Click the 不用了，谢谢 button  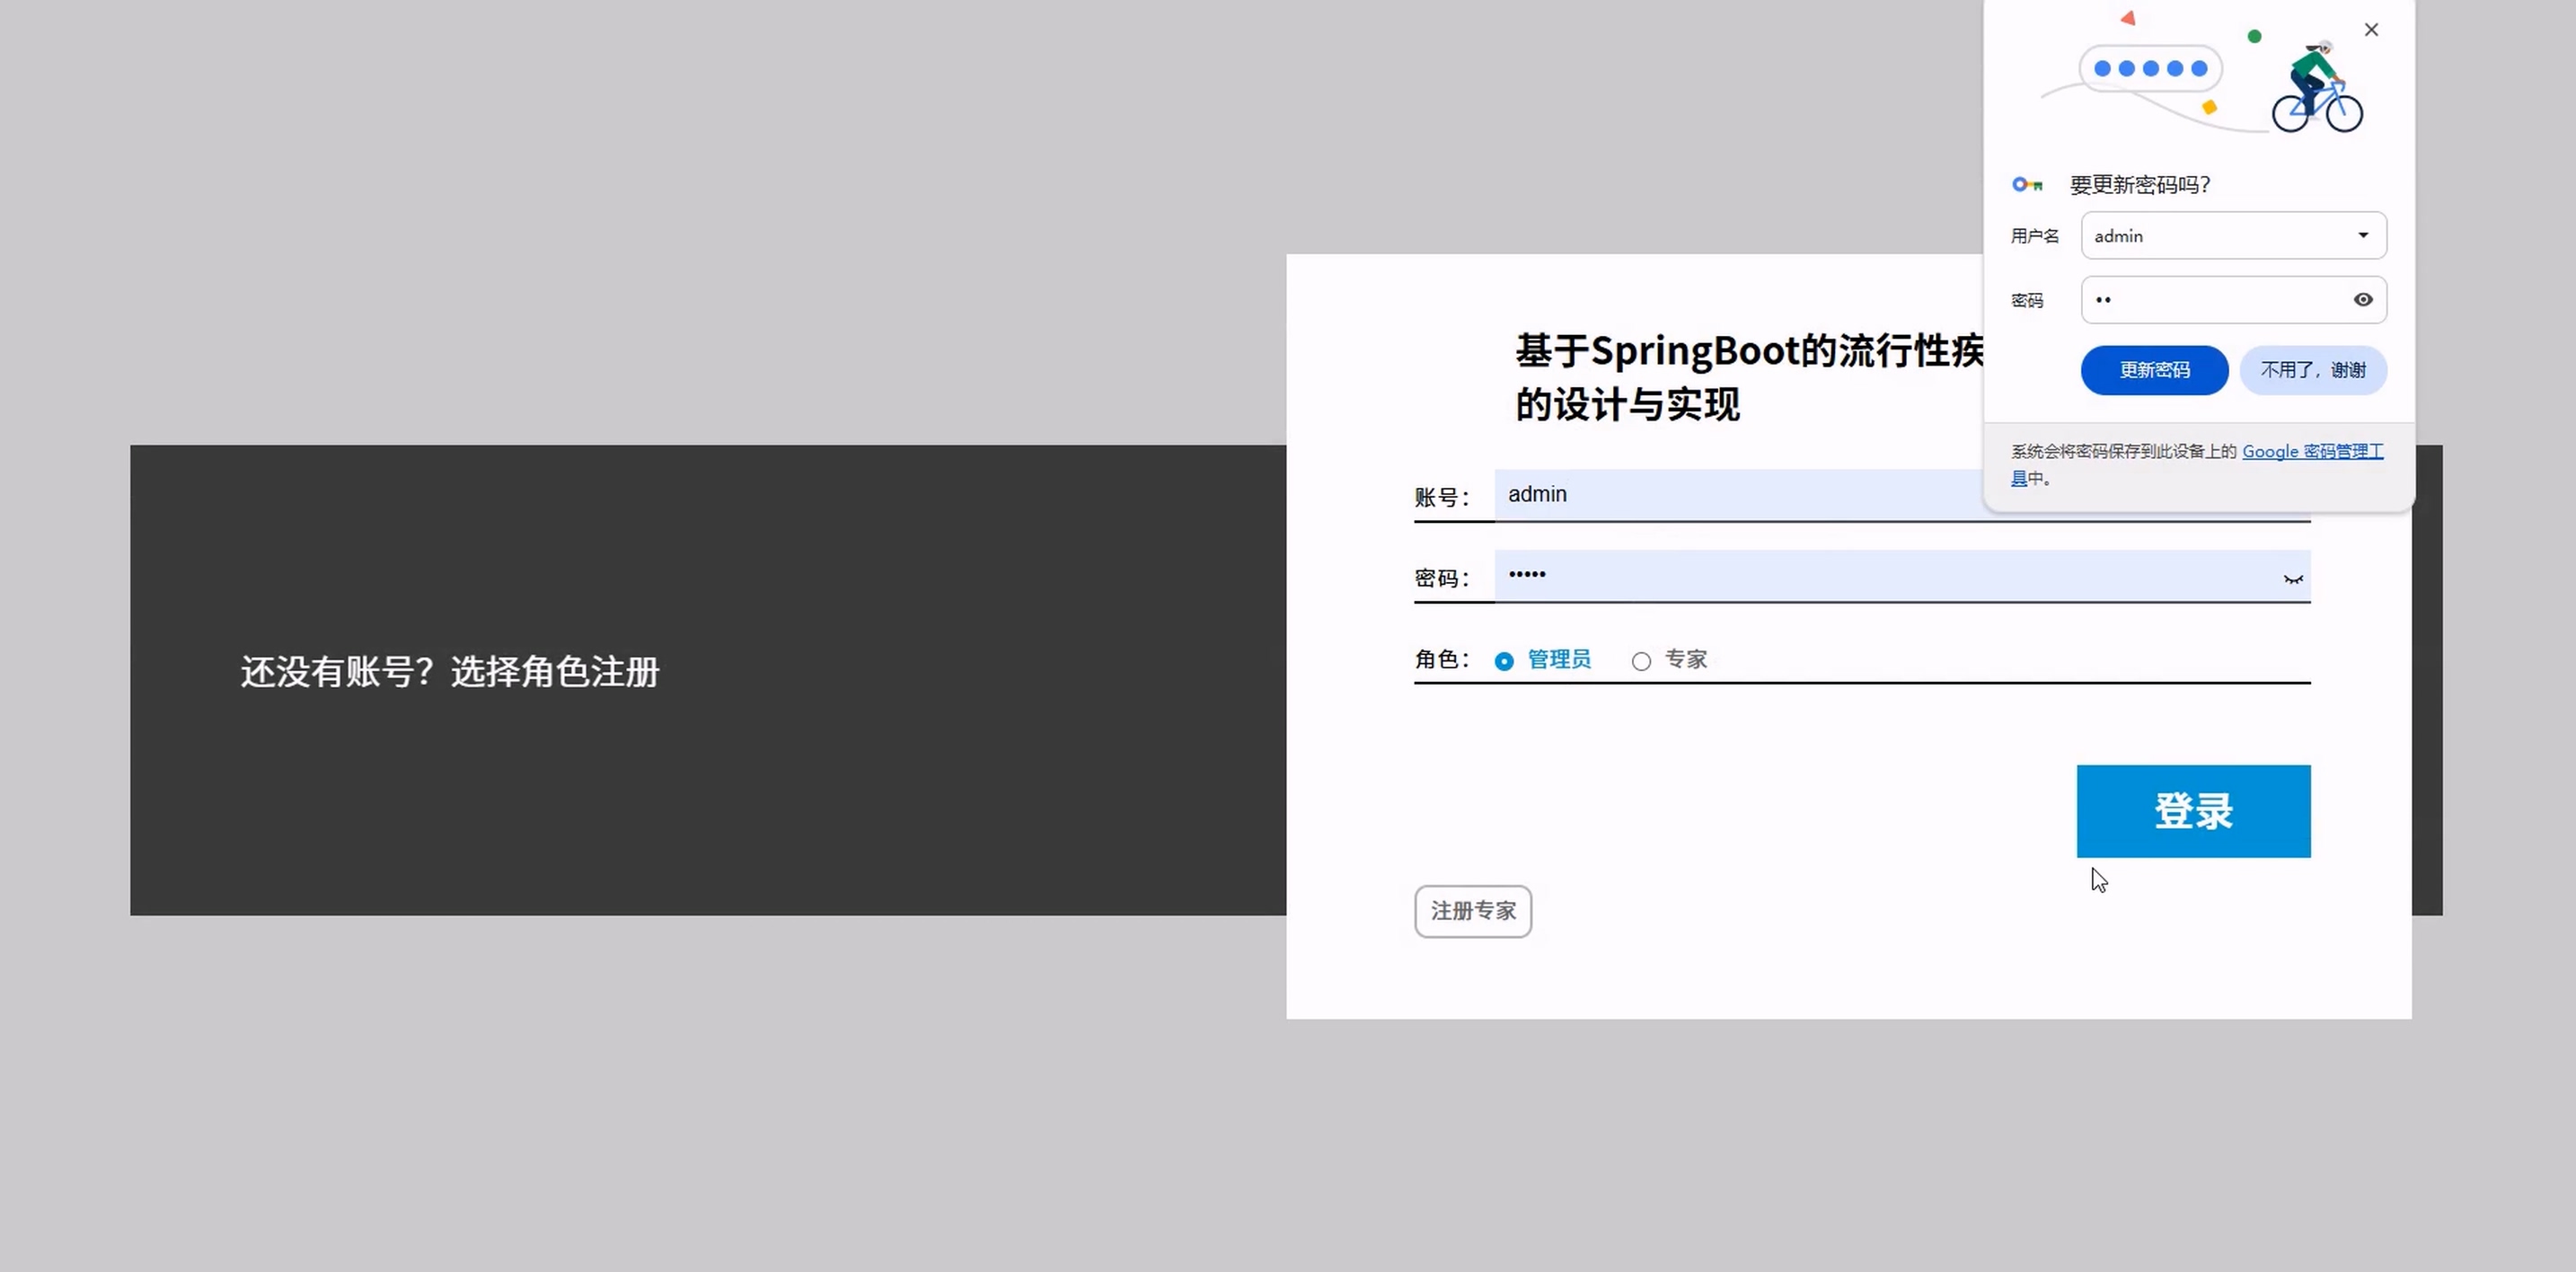(2312, 370)
